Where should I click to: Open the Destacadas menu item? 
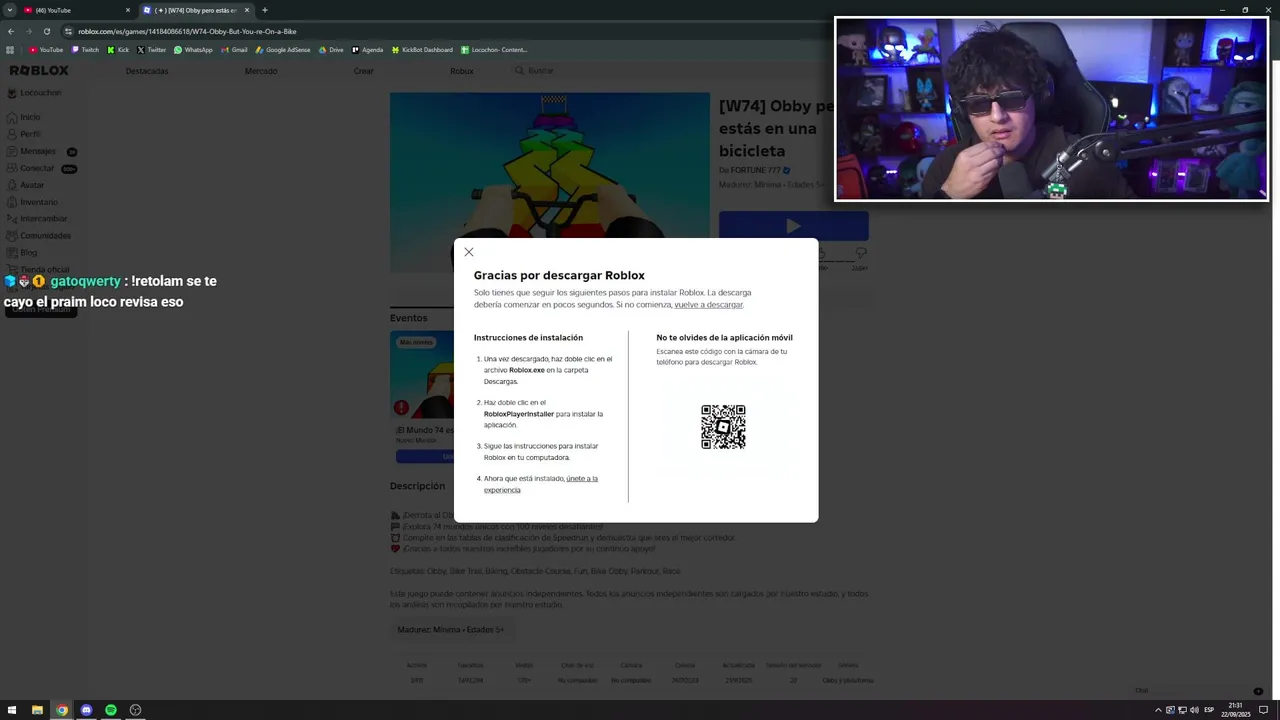(x=147, y=71)
